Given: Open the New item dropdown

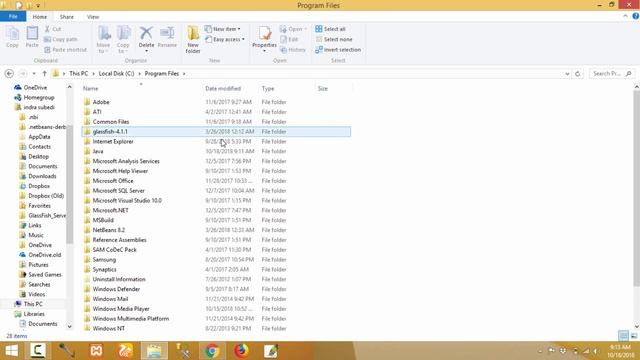Looking at the screenshot, I should (222, 29).
